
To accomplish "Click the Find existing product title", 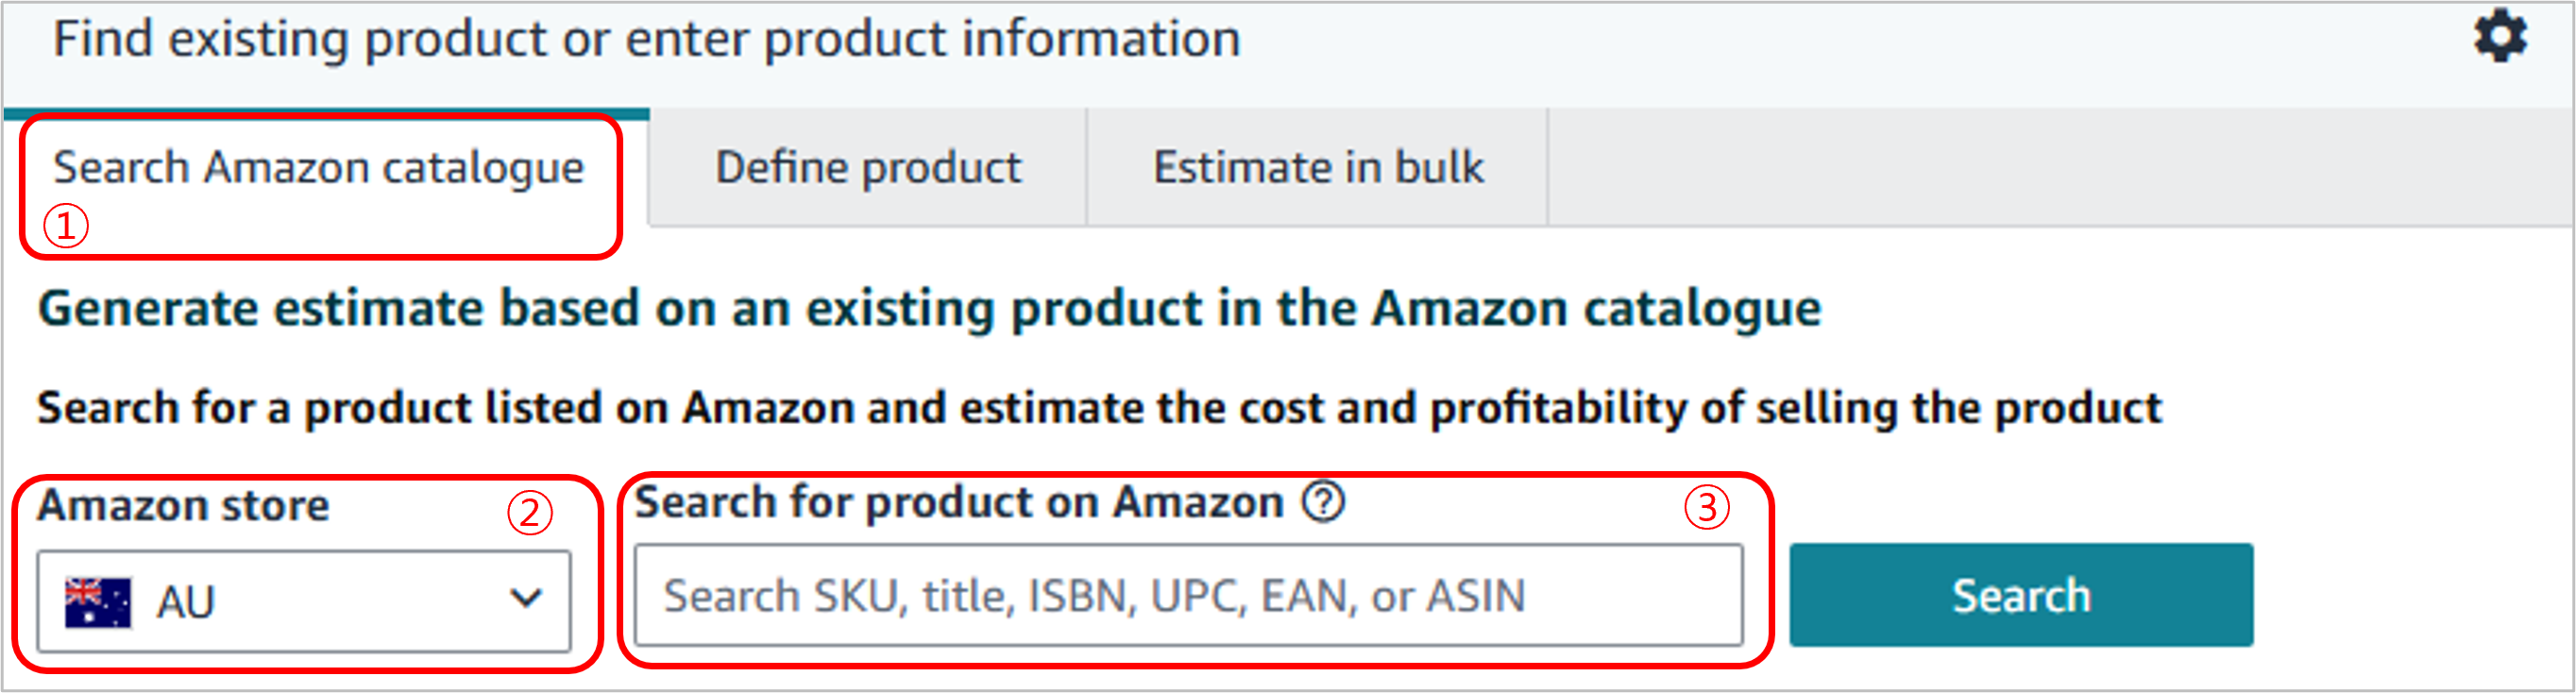I will coord(647,40).
